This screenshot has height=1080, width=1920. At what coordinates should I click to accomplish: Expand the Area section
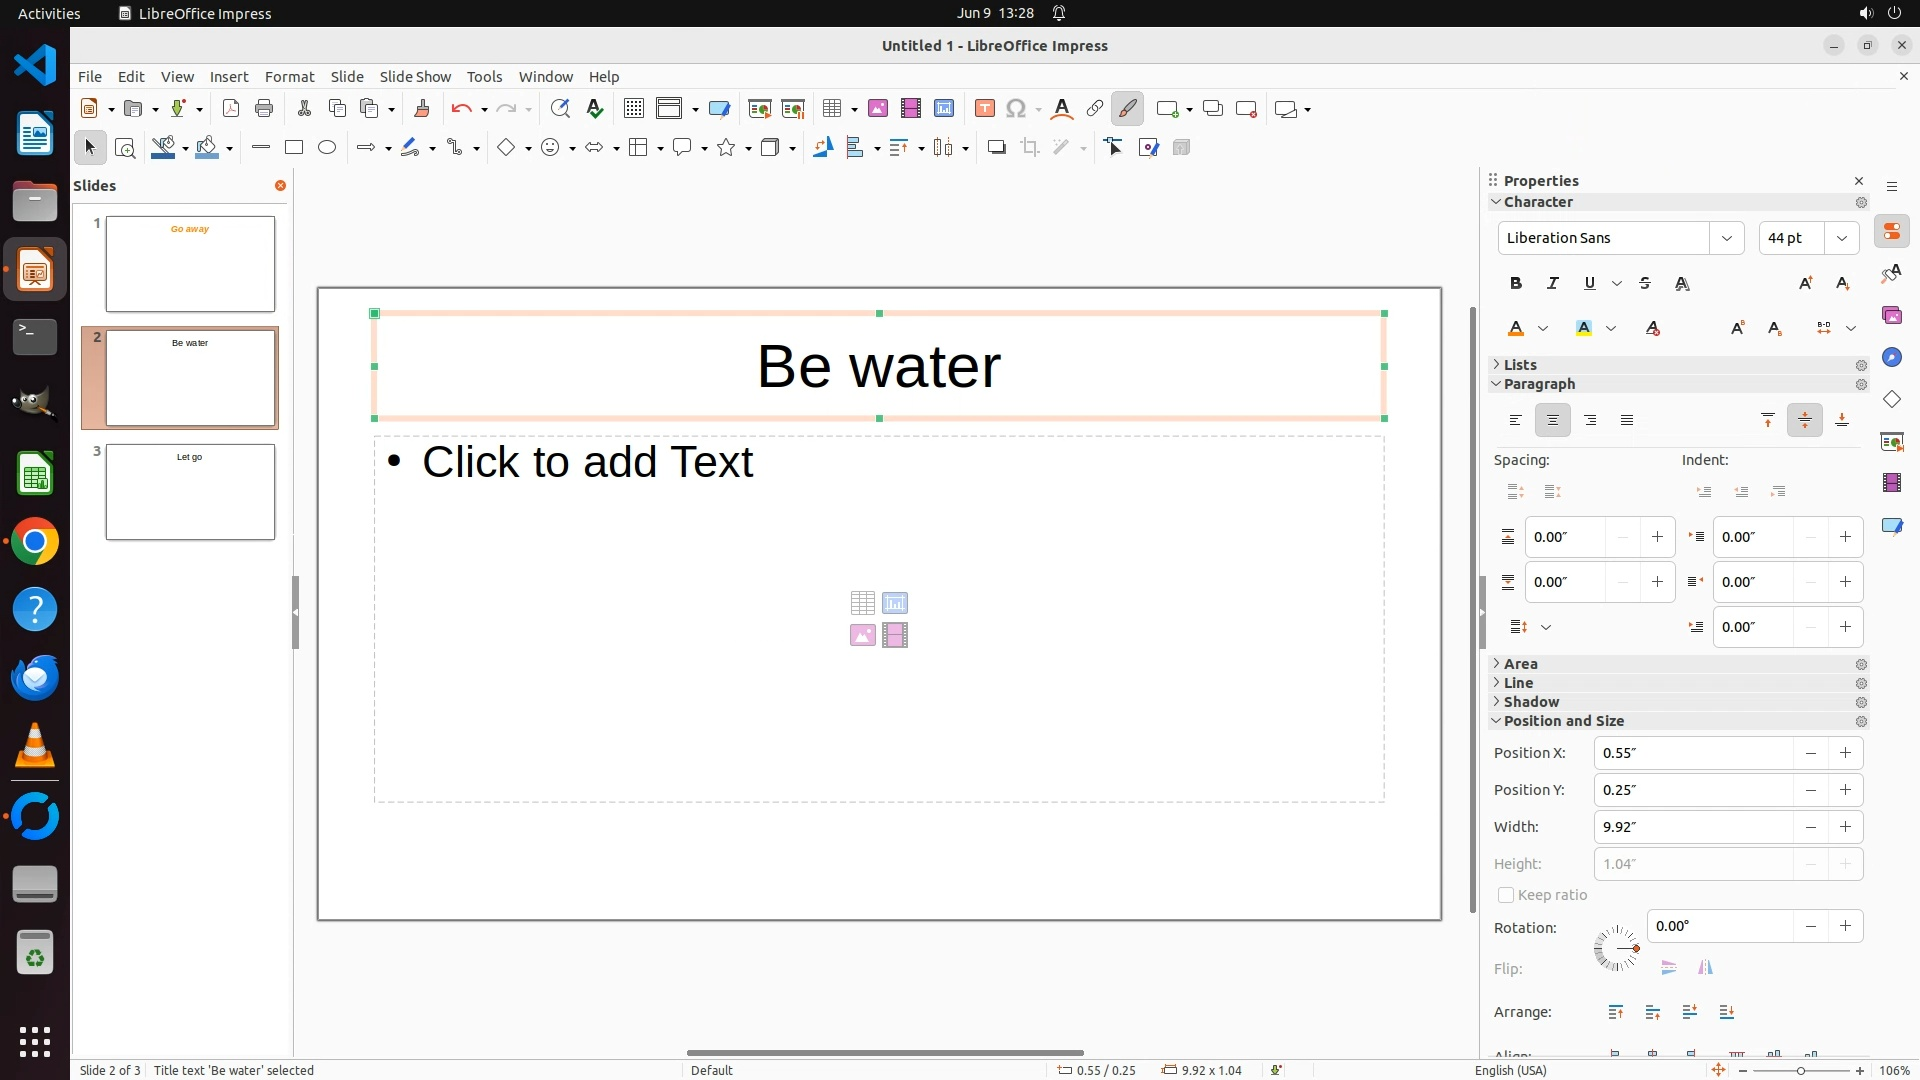tap(1520, 664)
